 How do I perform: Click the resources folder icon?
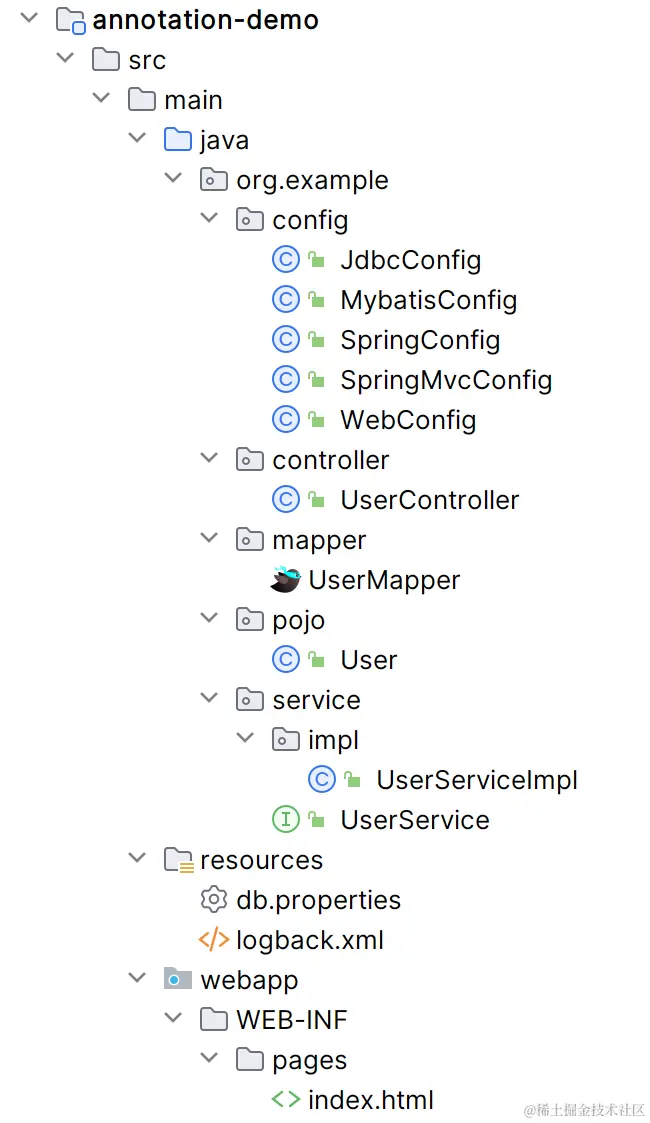point(177,859)
